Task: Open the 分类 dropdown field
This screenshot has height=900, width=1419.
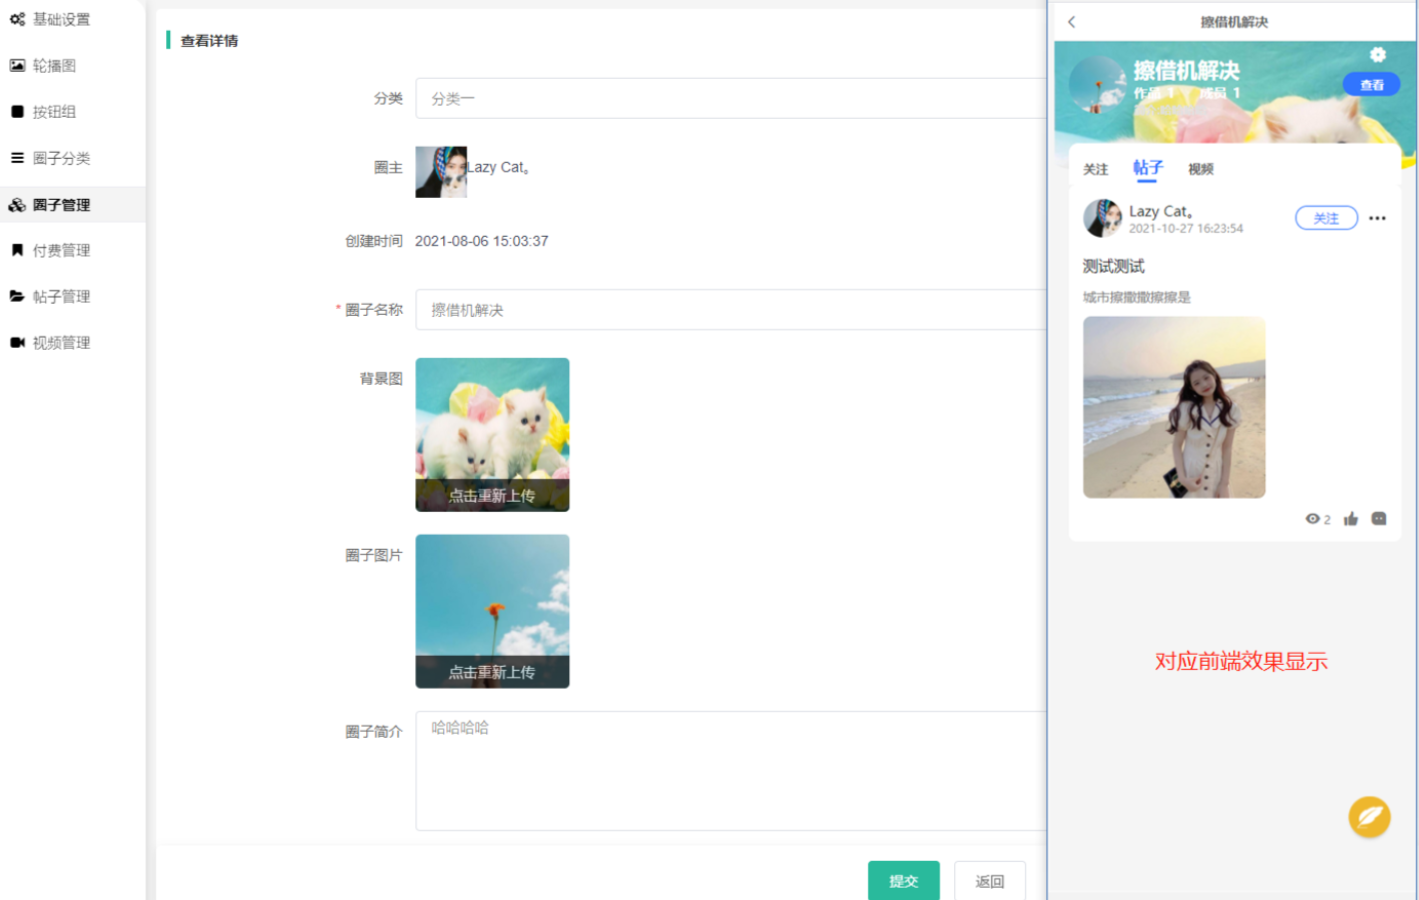Action: [730, 99]
